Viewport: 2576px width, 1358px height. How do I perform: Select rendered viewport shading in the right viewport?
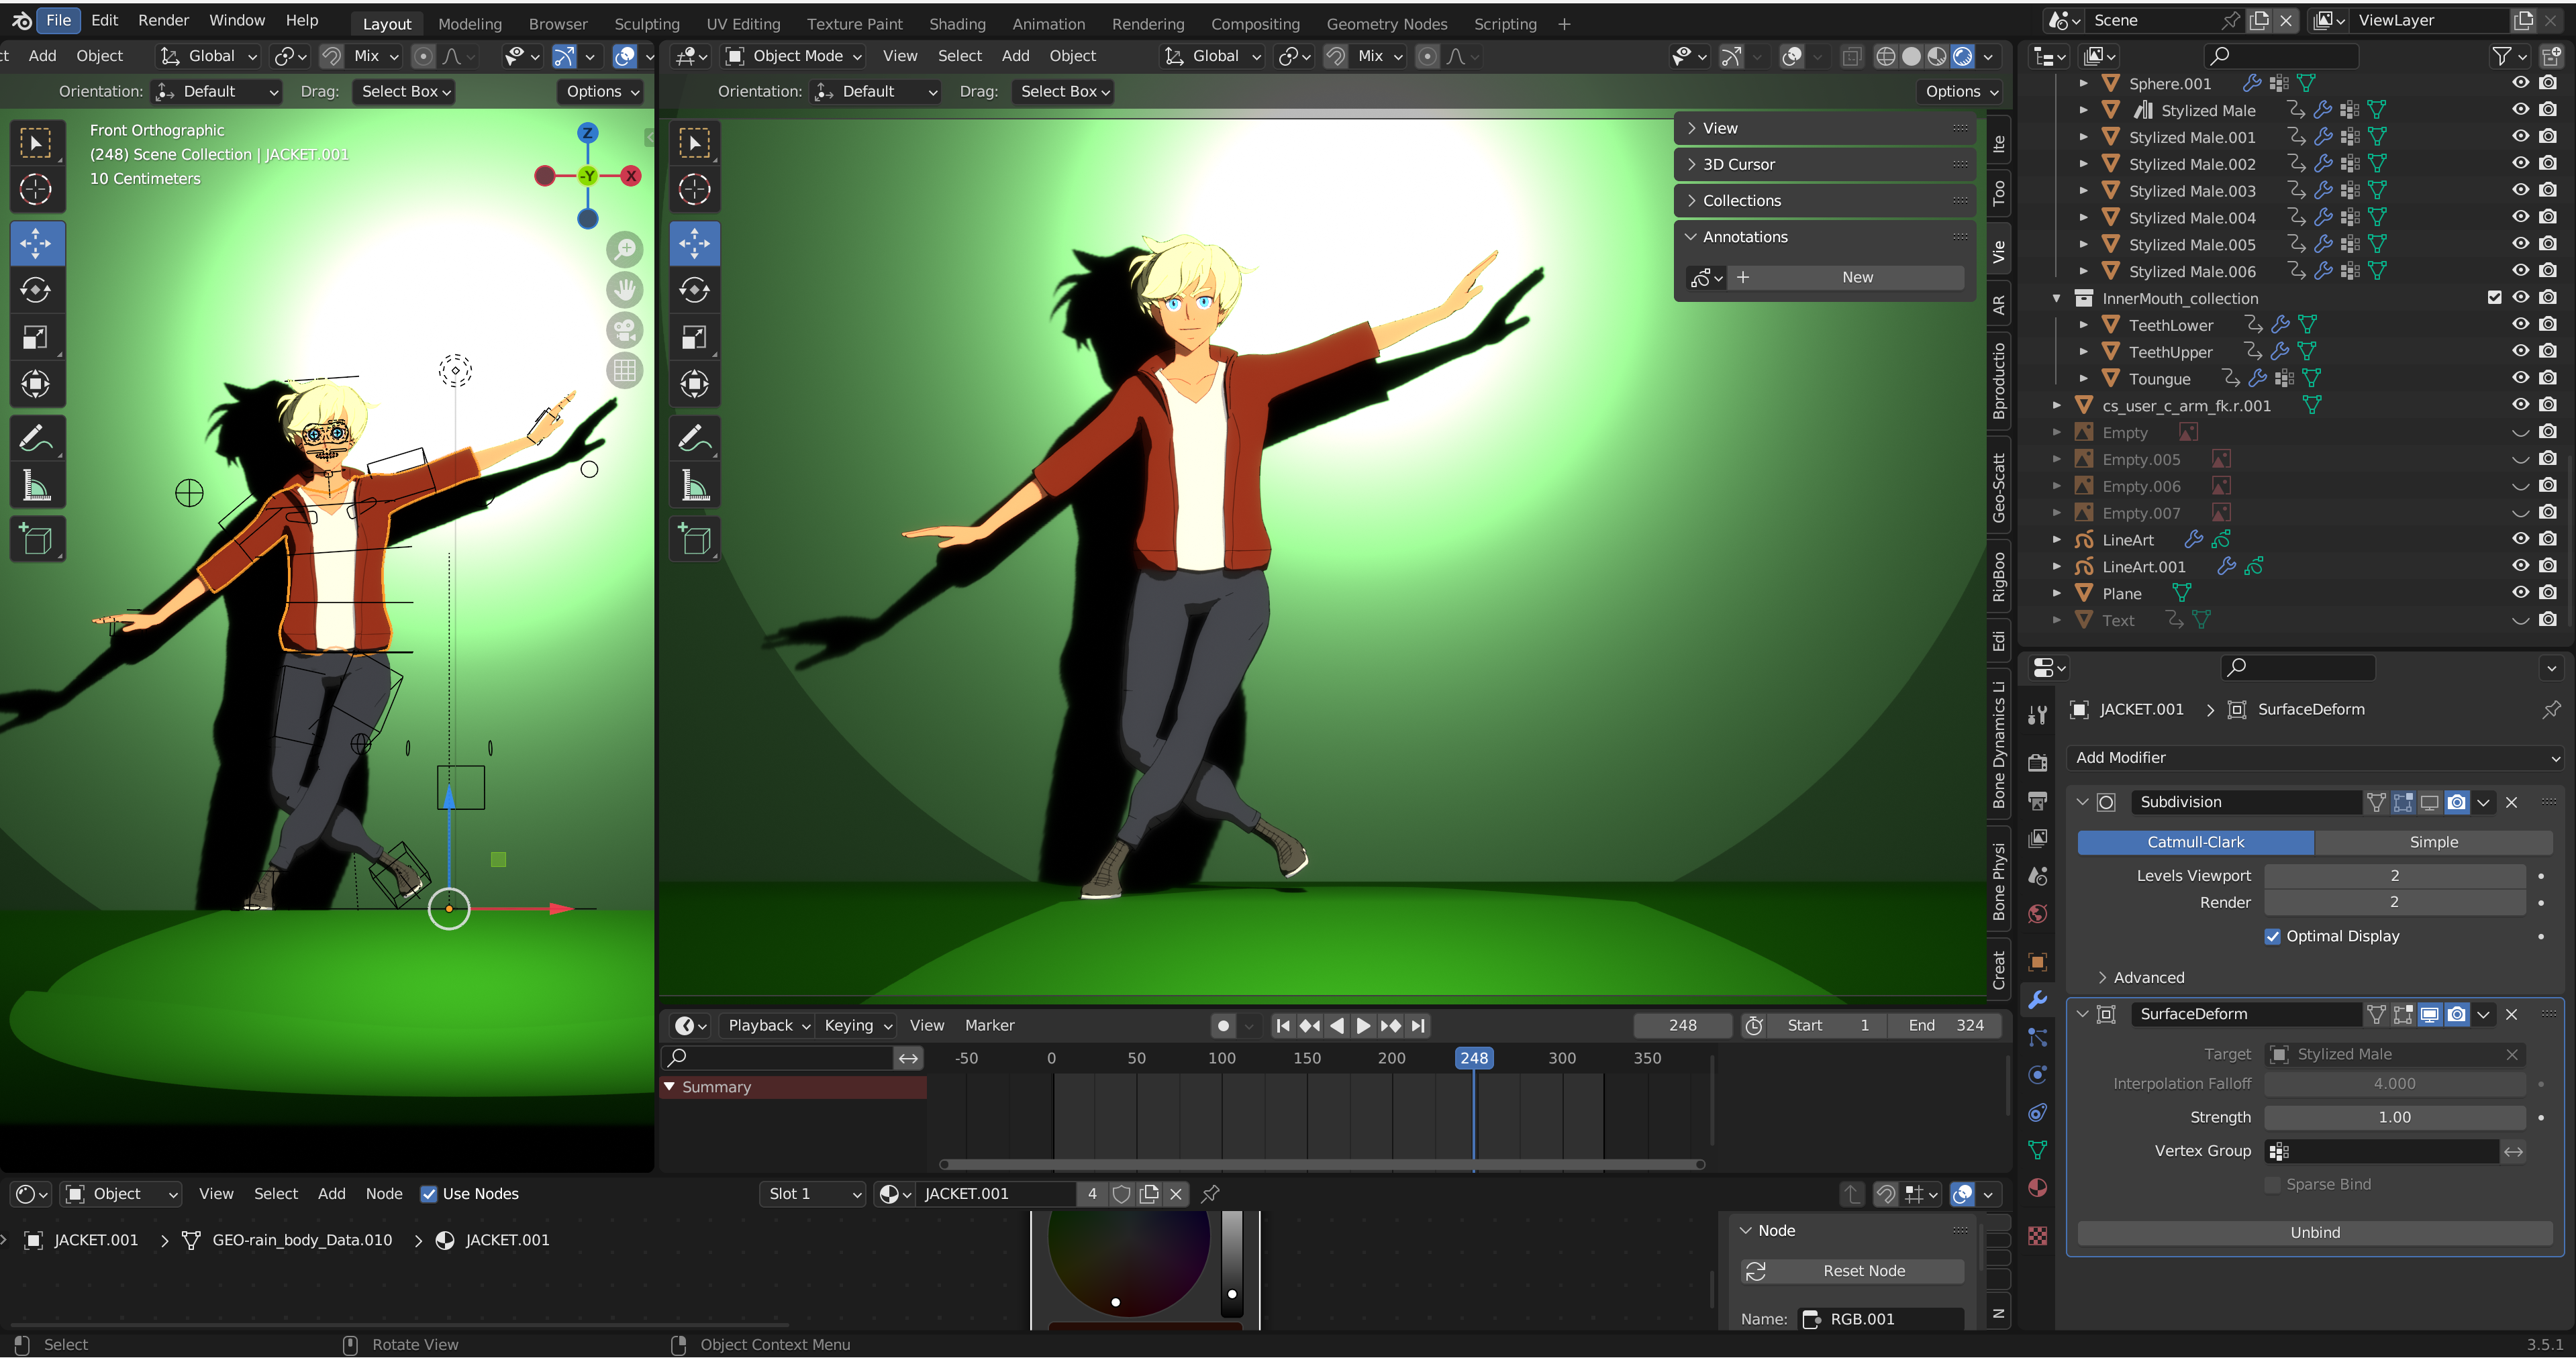1963,56
